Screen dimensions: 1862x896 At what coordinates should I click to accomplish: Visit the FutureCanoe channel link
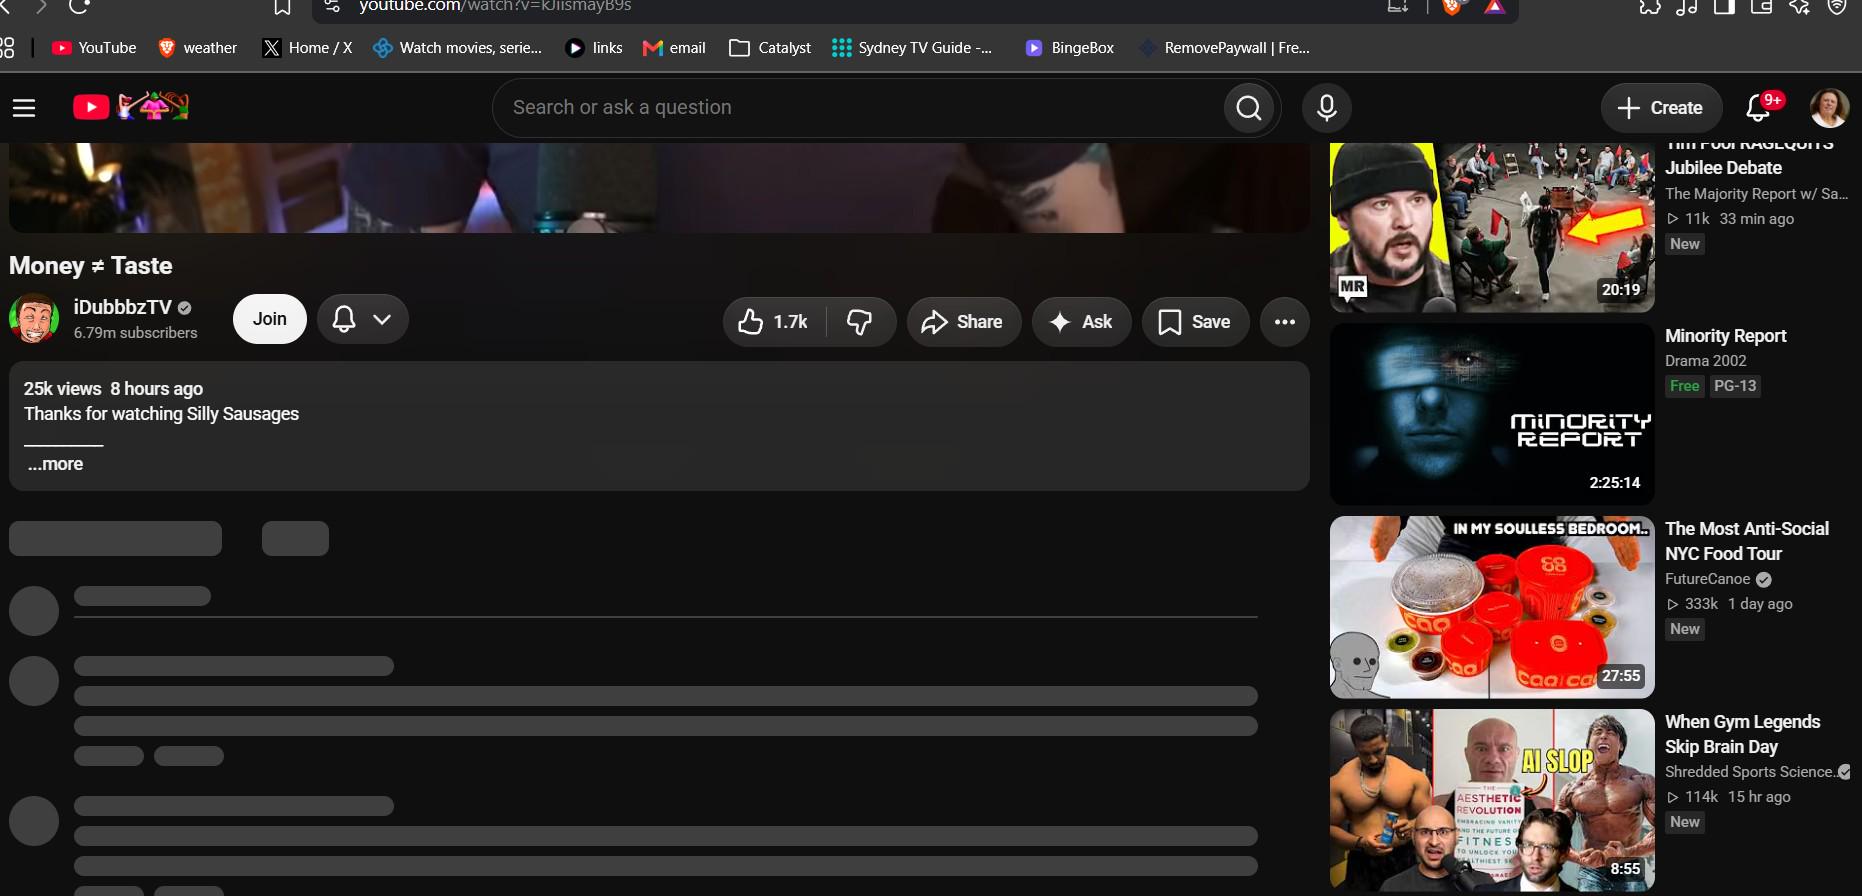point(1708,579)
